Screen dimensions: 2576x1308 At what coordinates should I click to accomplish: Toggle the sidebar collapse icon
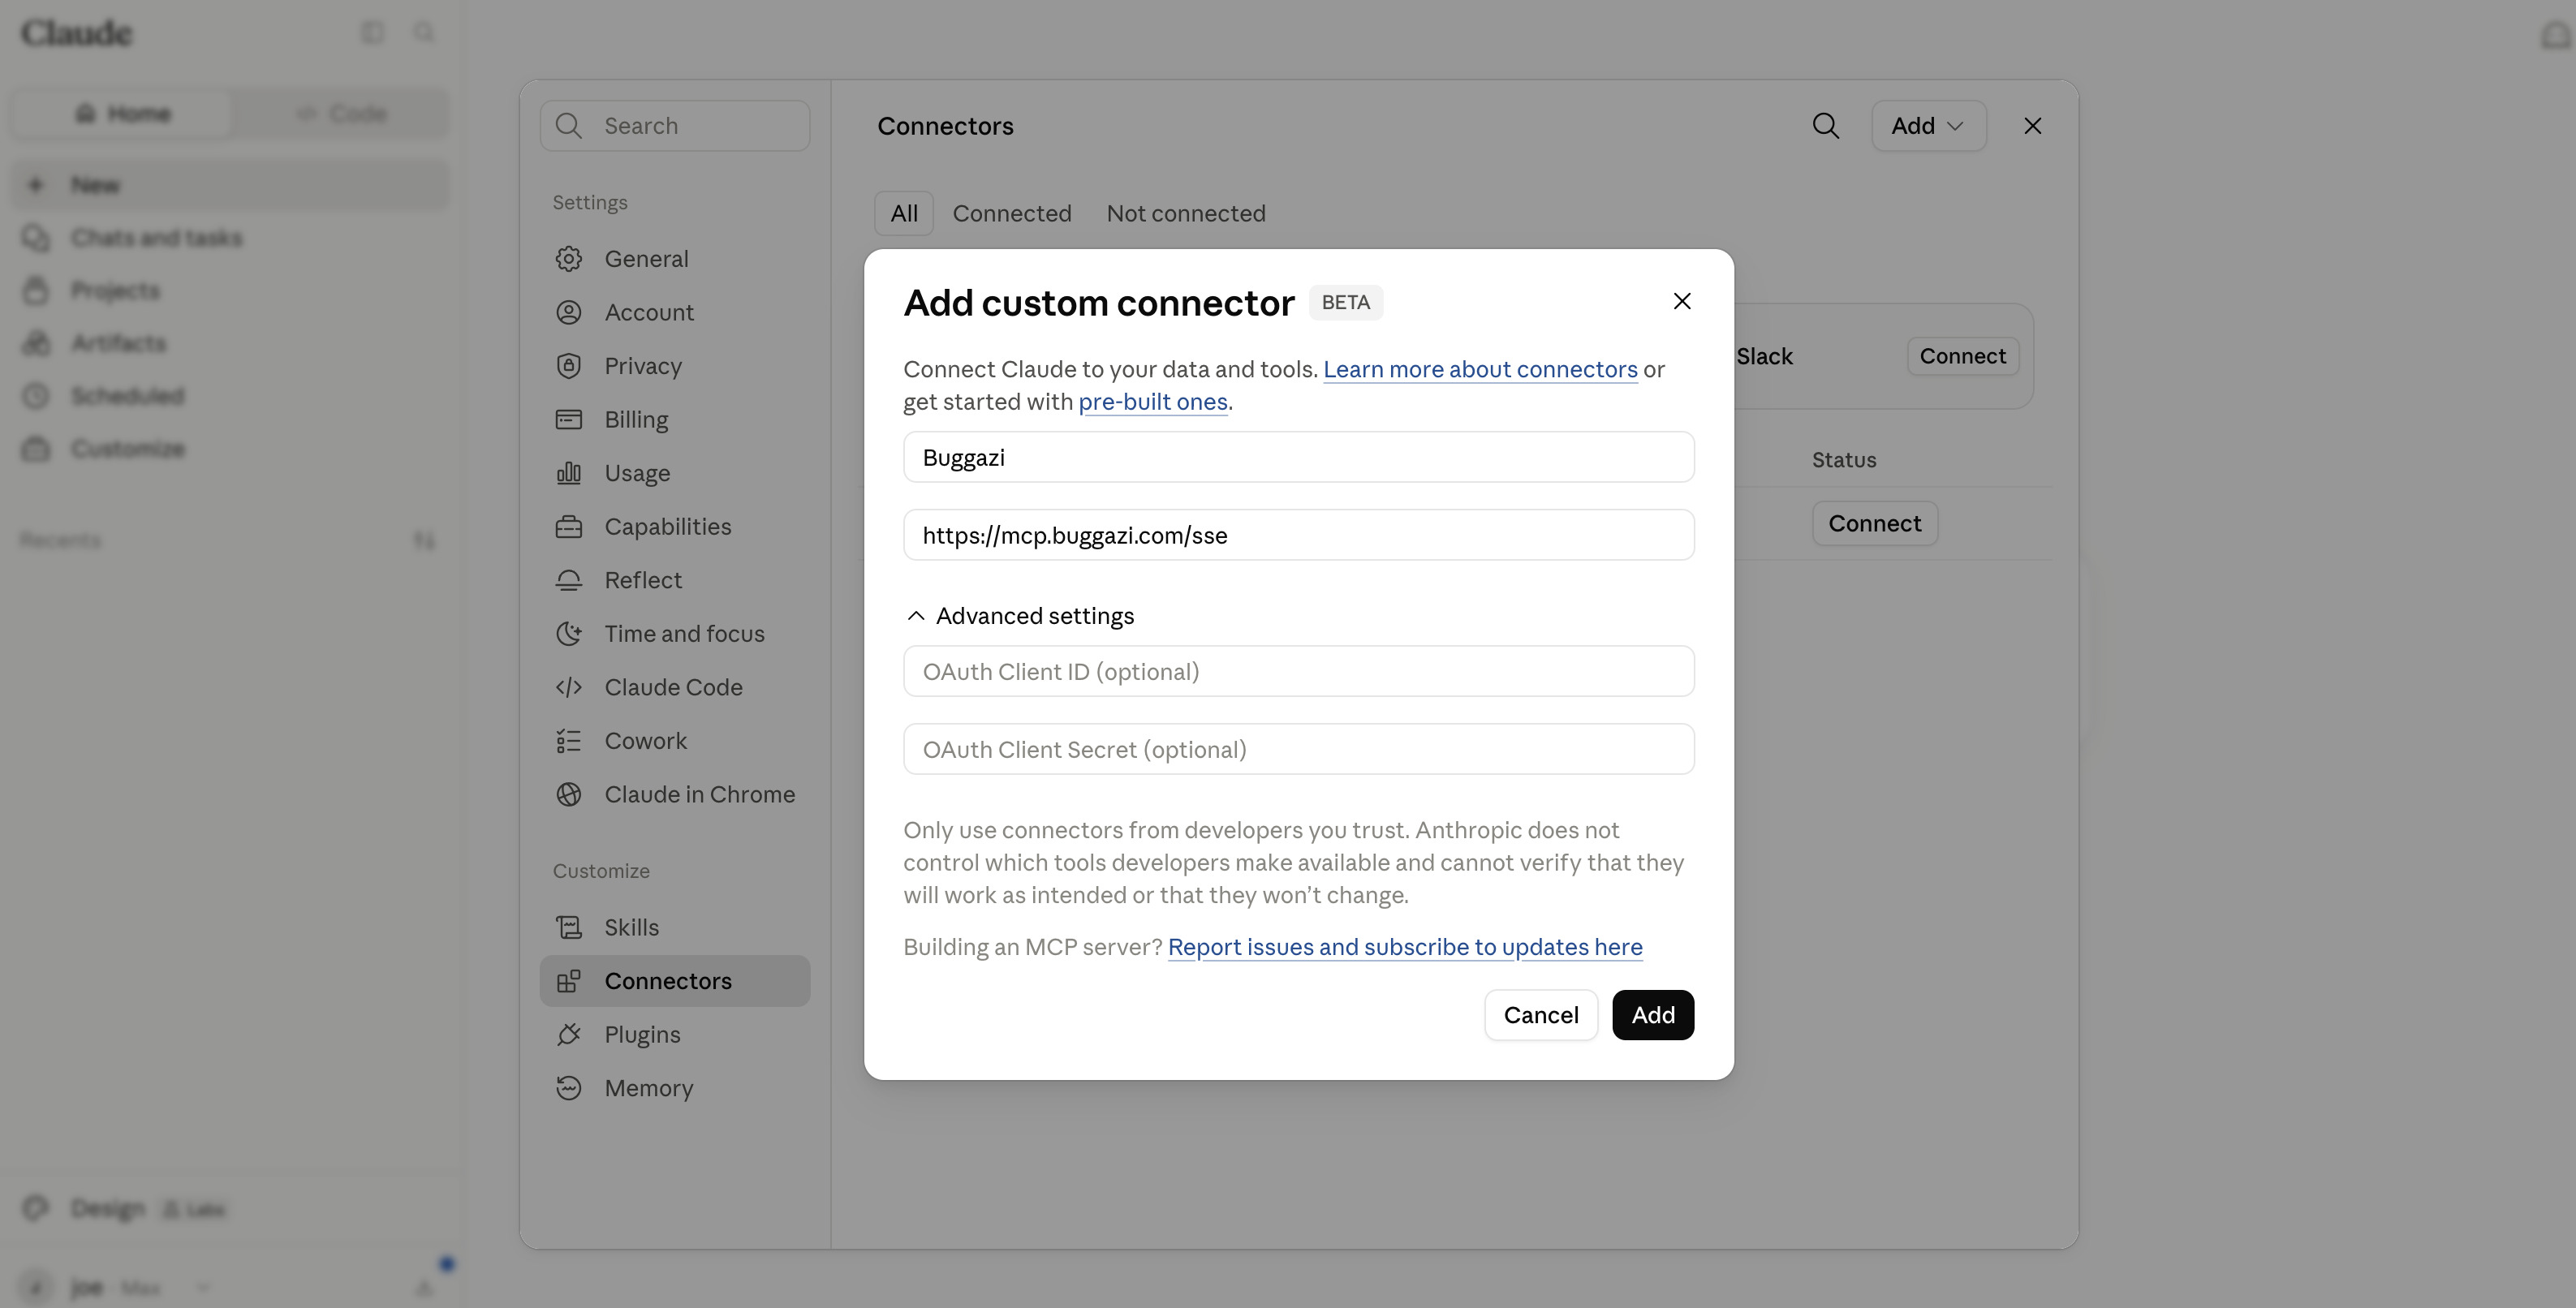coord(372,33)
